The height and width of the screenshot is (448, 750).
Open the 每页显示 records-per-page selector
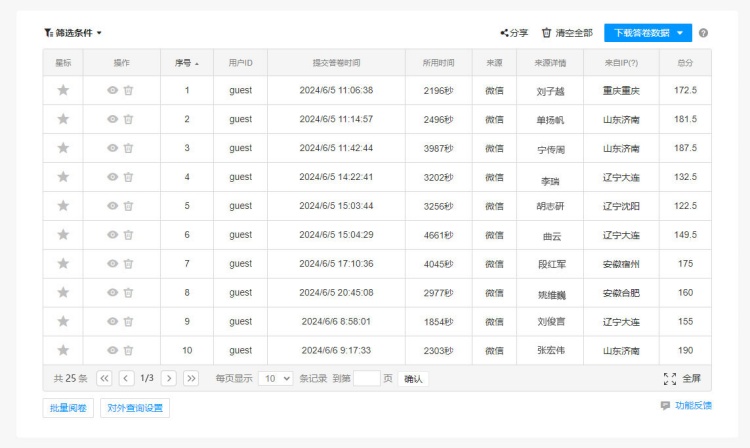pyautogui.click(x=275, y=379)
